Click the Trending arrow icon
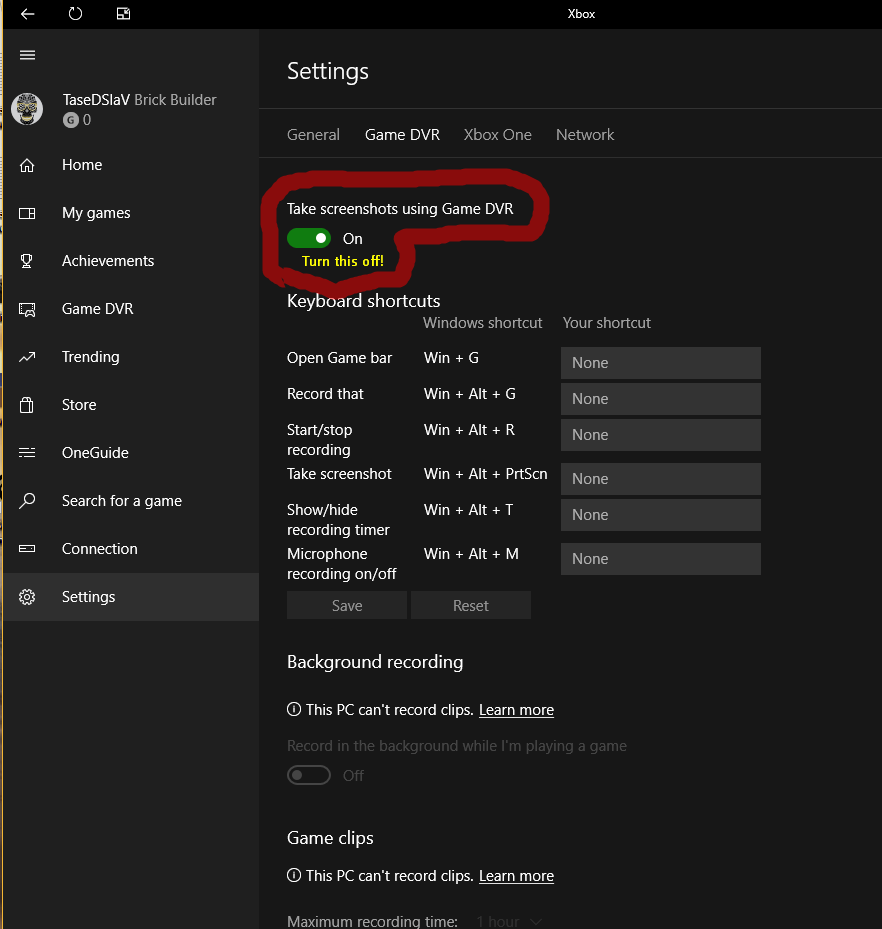The image size is (882, 929). point(27,357)
